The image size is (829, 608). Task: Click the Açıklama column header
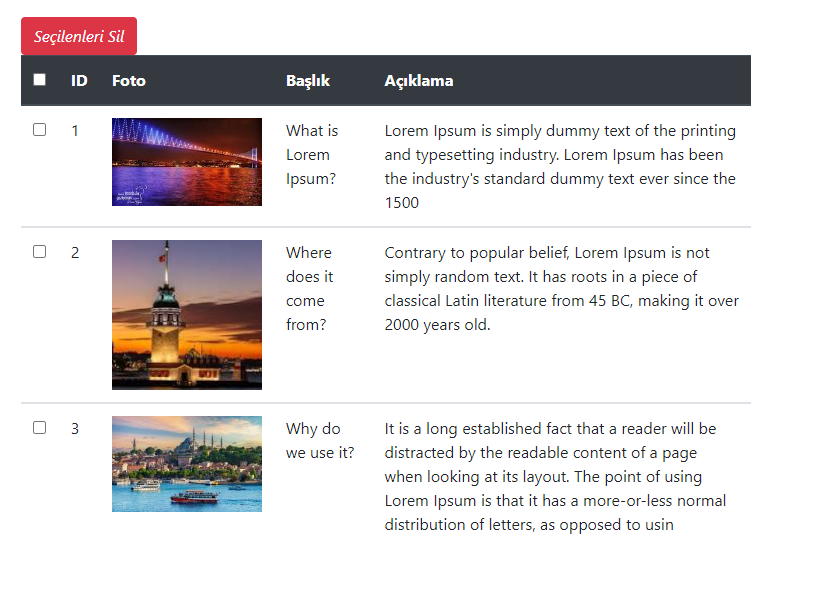point(419,80)
